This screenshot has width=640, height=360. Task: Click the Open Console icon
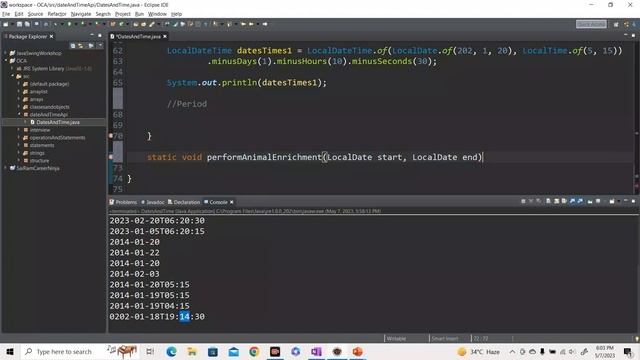pos(612,201)
